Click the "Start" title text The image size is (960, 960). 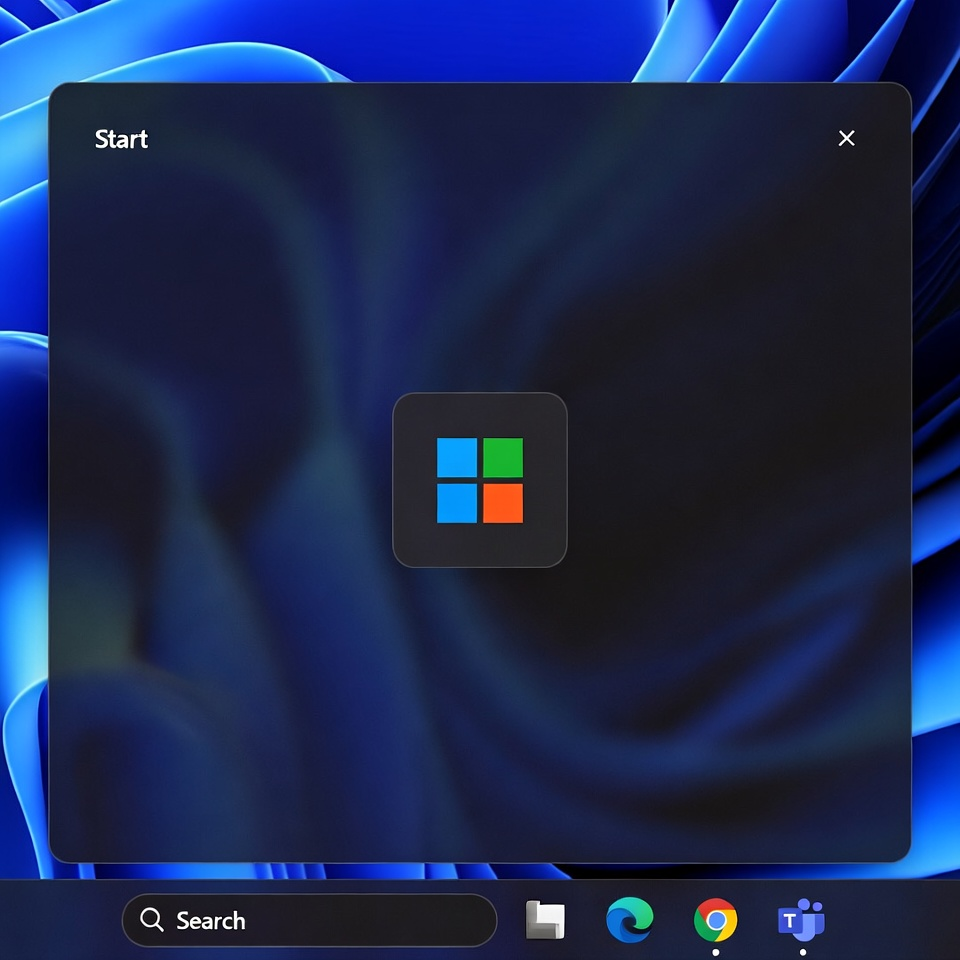(x=121, y=139)
